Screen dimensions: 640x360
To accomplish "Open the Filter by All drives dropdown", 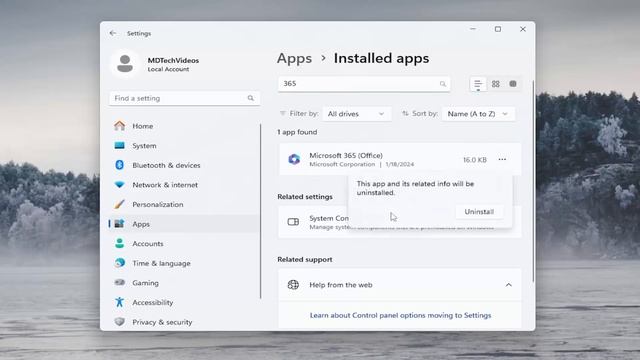I will coord(357,114).
